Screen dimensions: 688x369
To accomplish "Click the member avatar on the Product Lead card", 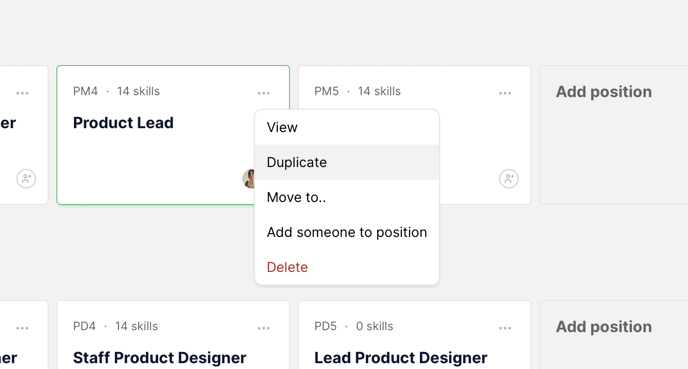I will point(249,179).
